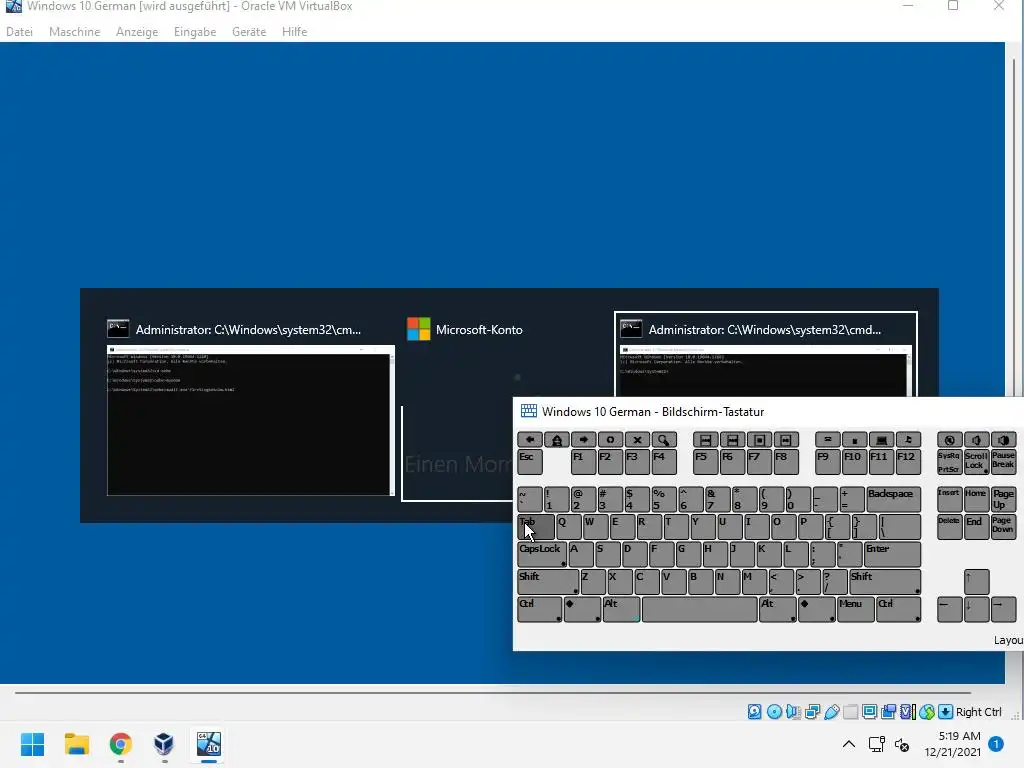Click the Enter key on soft keyboard
This screenshot has height=768, width=1024.
892,554
